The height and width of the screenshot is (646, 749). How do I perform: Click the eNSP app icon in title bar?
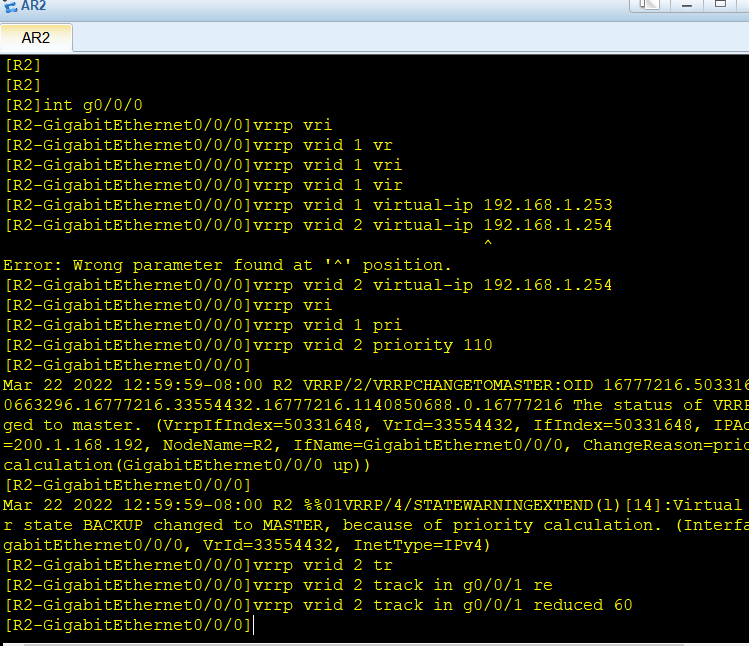point(10,6)
